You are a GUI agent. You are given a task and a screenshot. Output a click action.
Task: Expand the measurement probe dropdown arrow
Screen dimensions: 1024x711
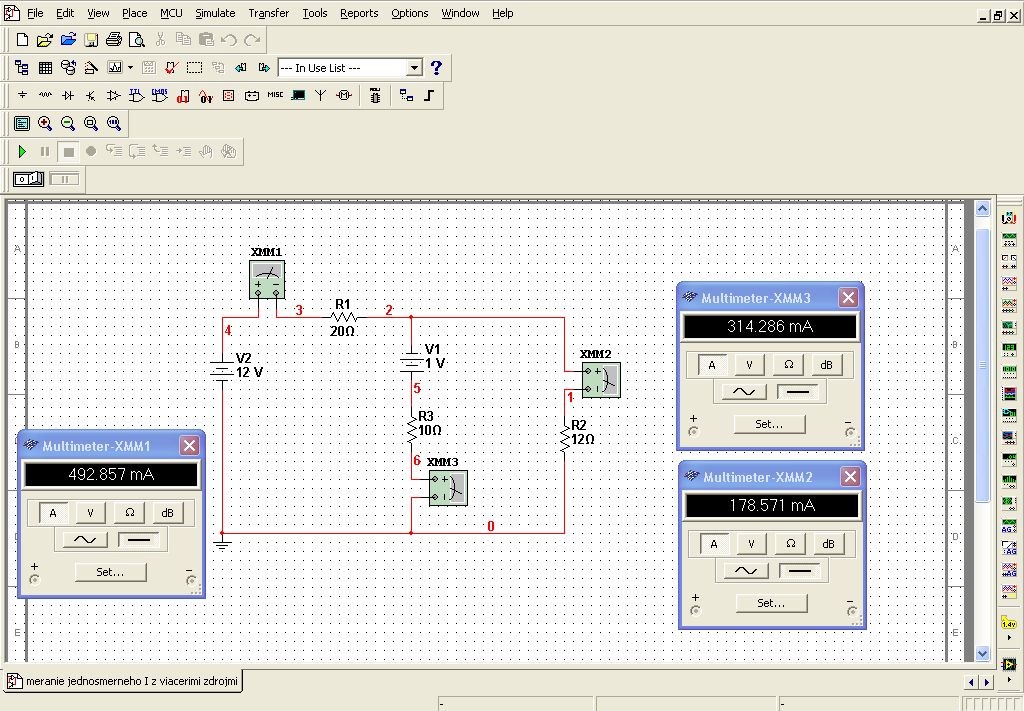[x=1009, y=637]
